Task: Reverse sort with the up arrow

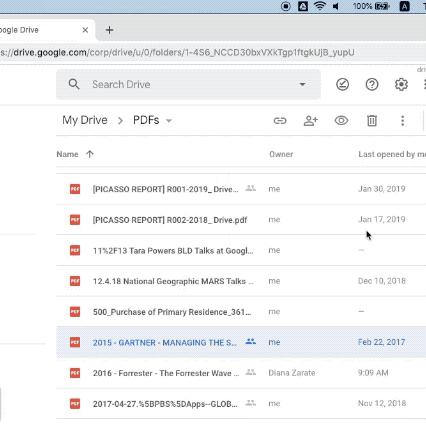Action: (90, 154)
